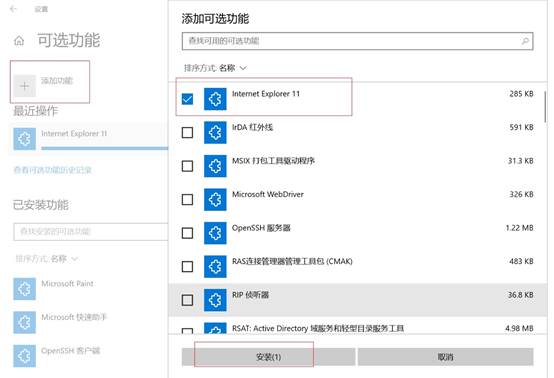
Task: Select the RSAT: Active Directory label
Action: point(318,329)
